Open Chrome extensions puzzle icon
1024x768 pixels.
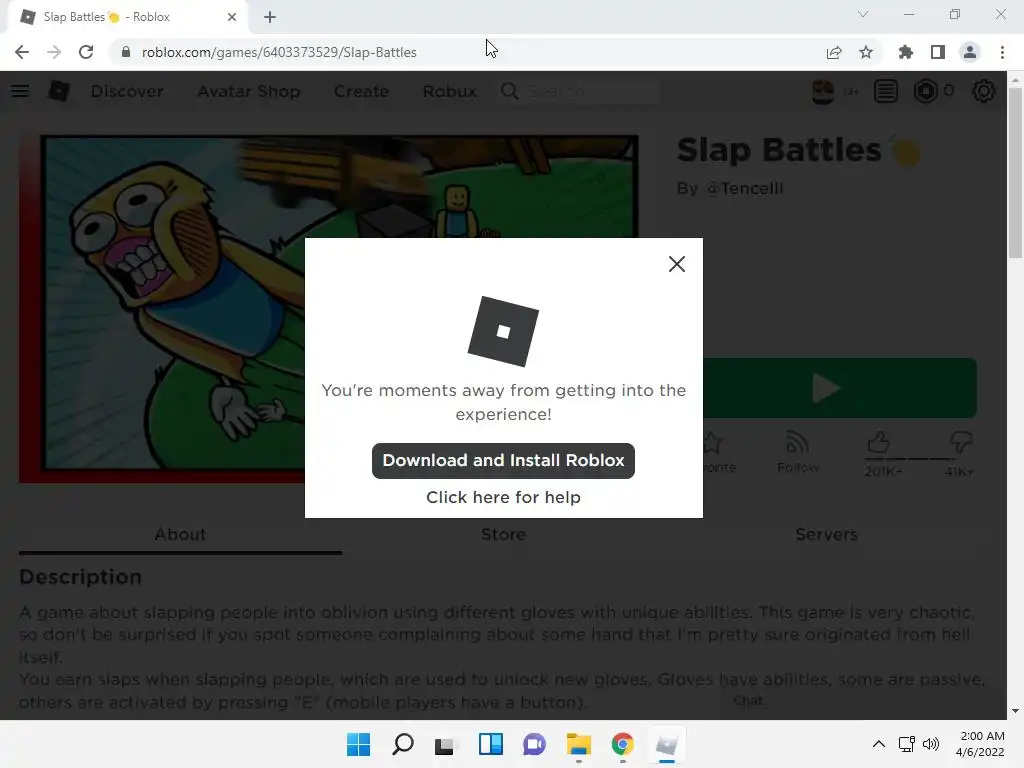click(906, 52)
